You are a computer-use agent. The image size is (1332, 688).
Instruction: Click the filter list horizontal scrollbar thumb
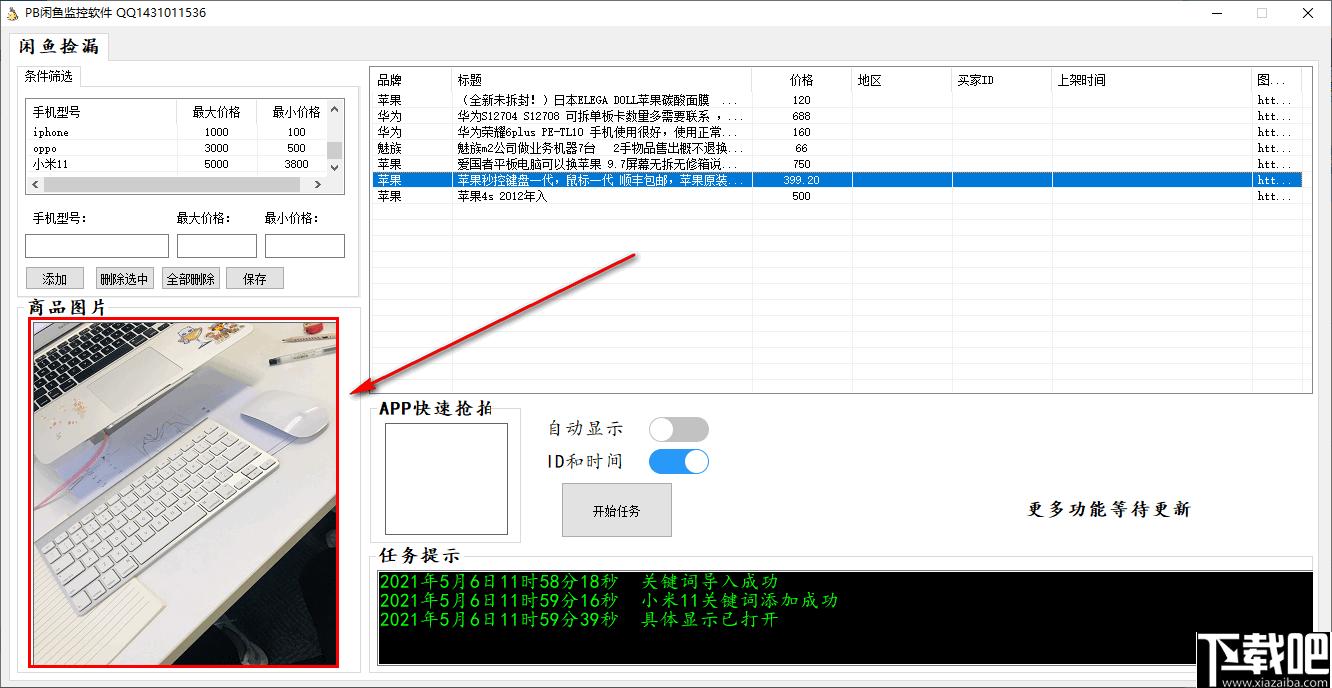pyautogui.click(x=172, y=185)
